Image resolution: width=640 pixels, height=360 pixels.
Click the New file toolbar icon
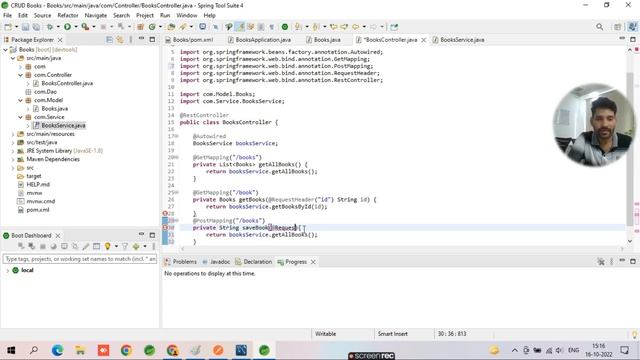[8, 27]
